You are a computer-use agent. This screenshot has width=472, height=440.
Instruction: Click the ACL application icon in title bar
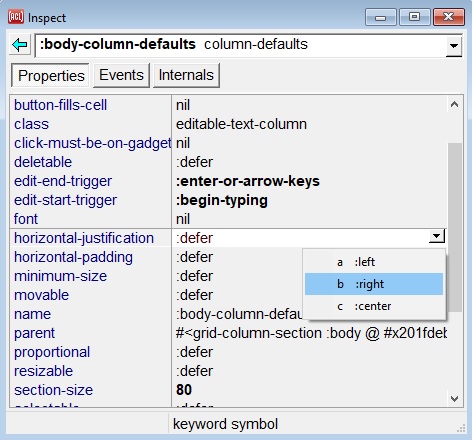16,17
